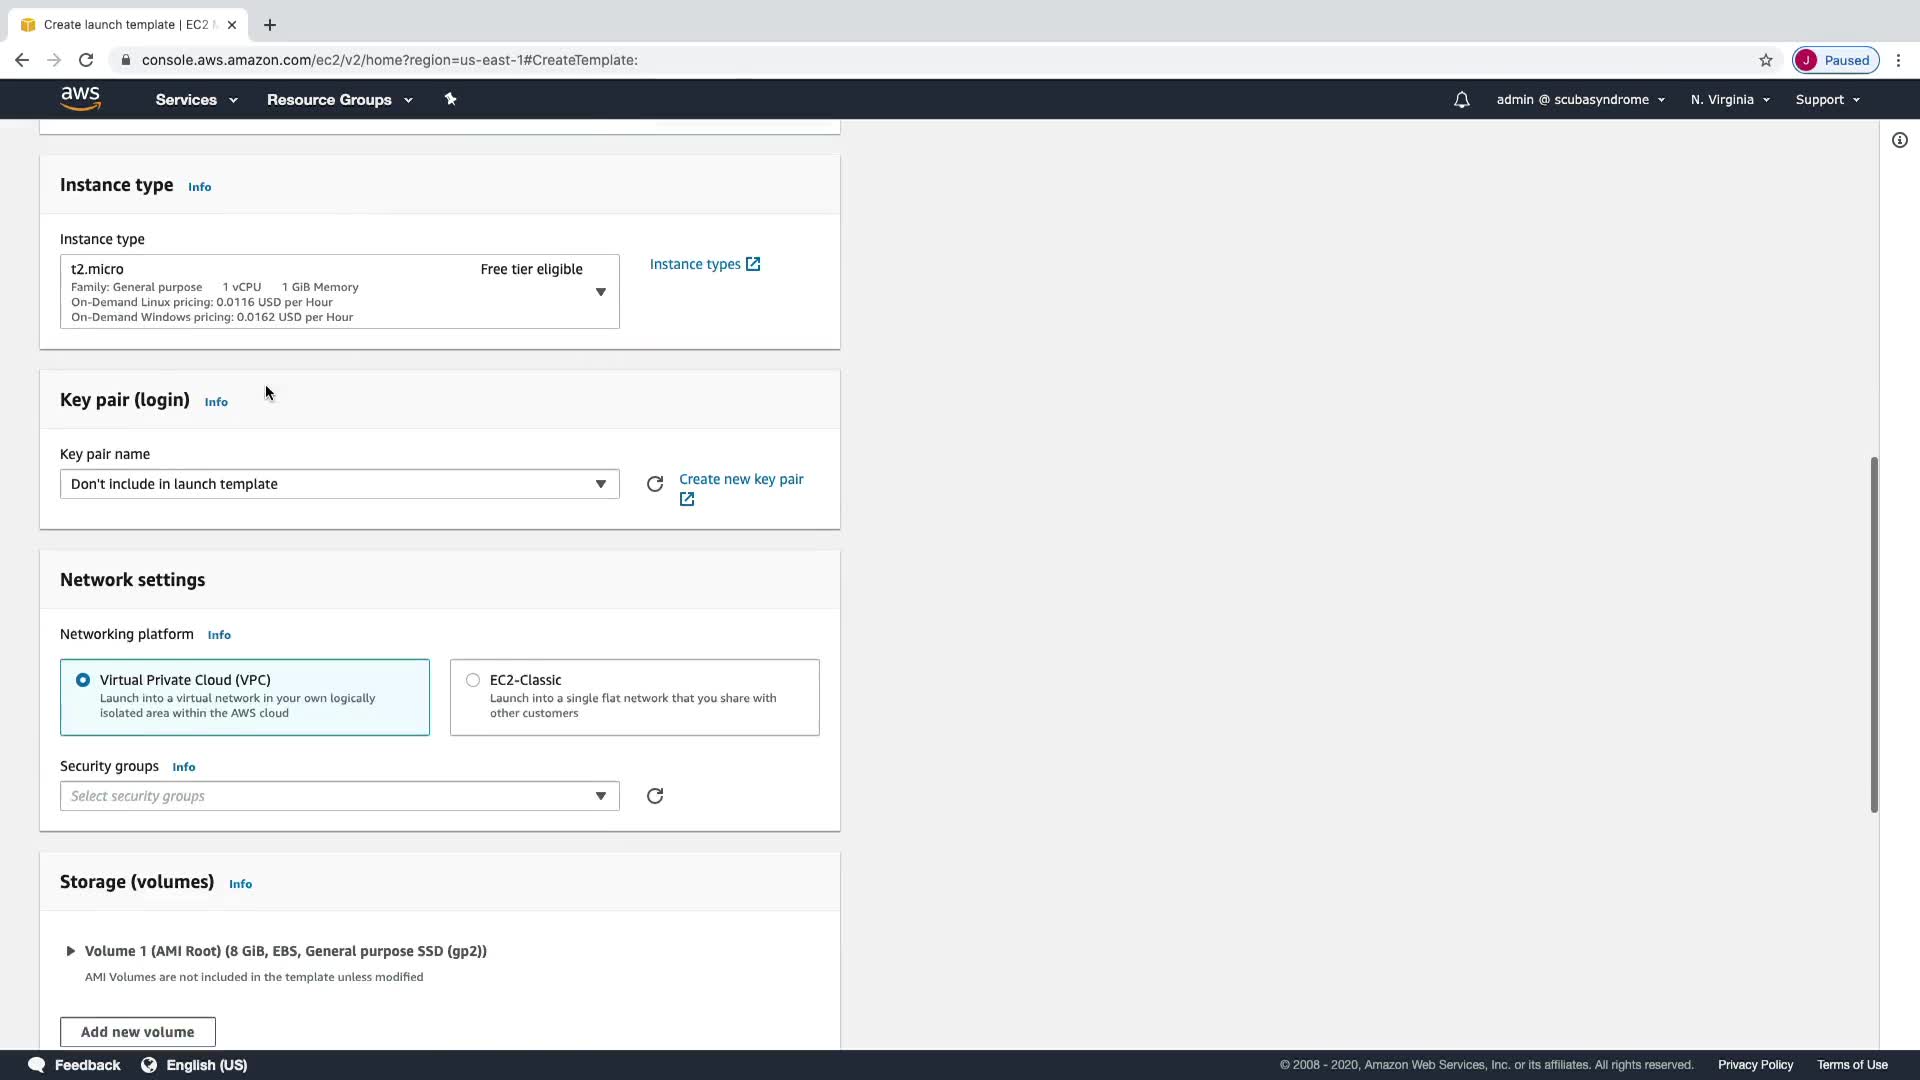Open the notifications bell icon

1461,100
